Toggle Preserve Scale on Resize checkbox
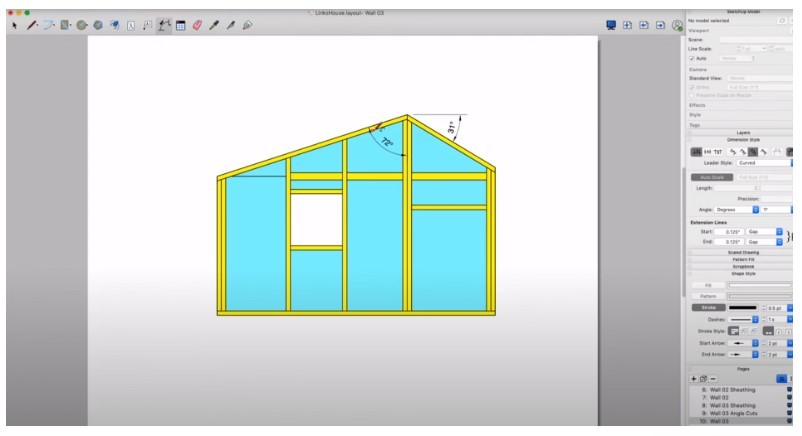The width and height of the screenshot is (802, 436). pyautogui.click(x=692, y=96)
